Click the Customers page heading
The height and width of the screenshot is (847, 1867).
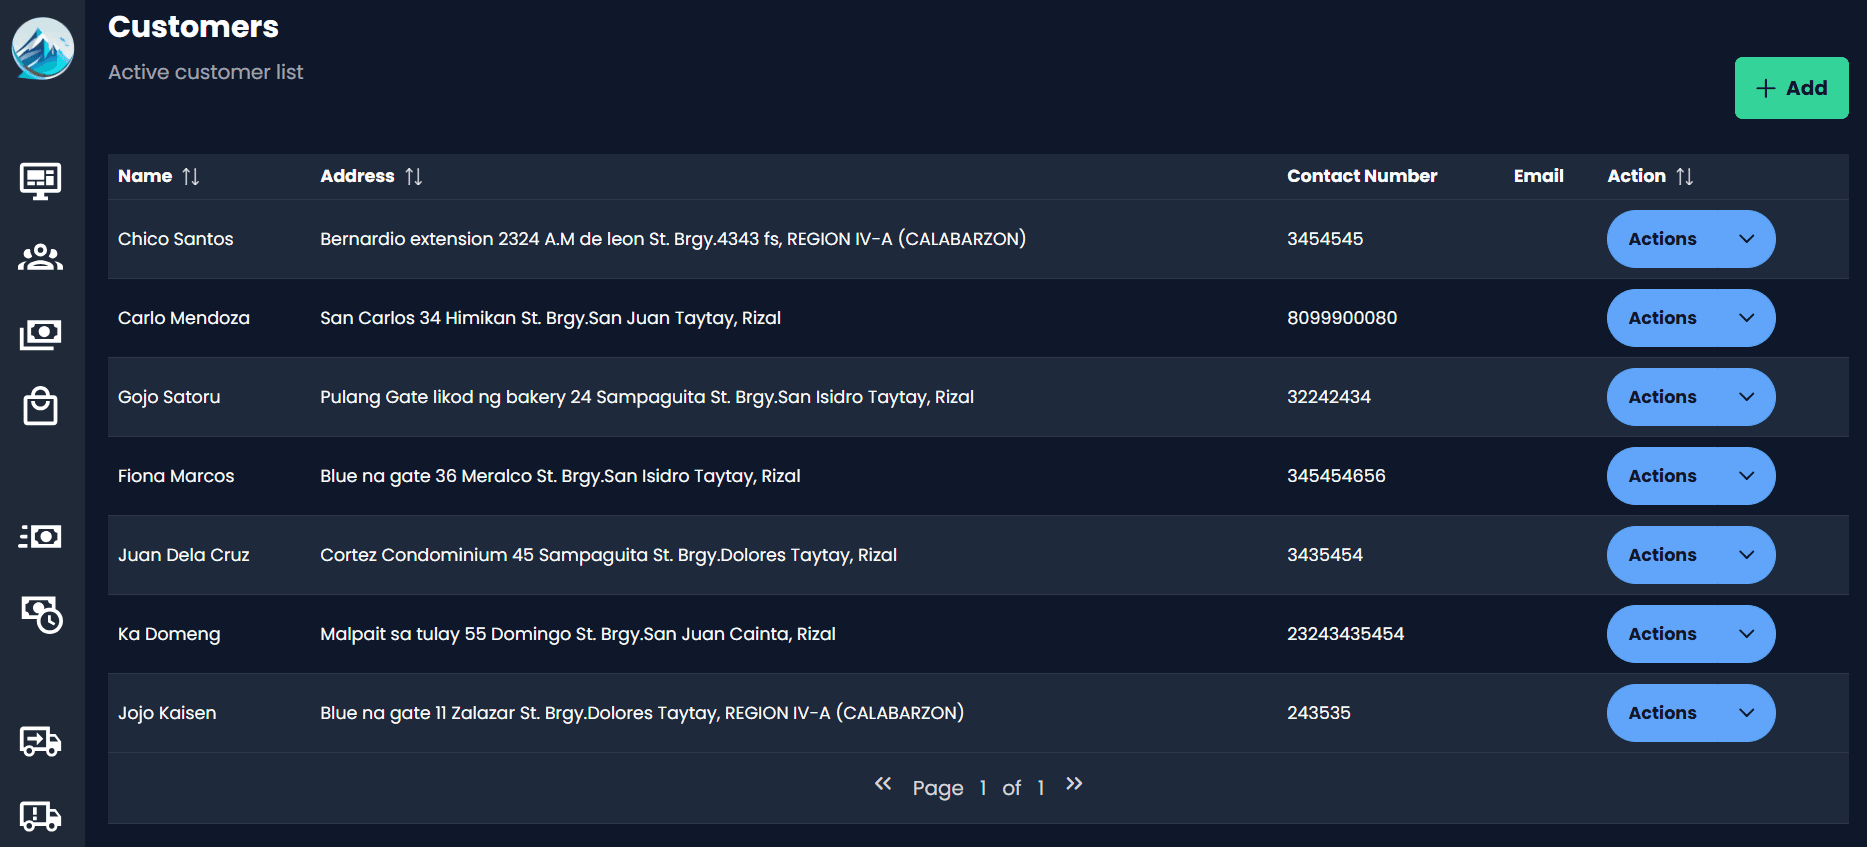(x=193, y=27)
